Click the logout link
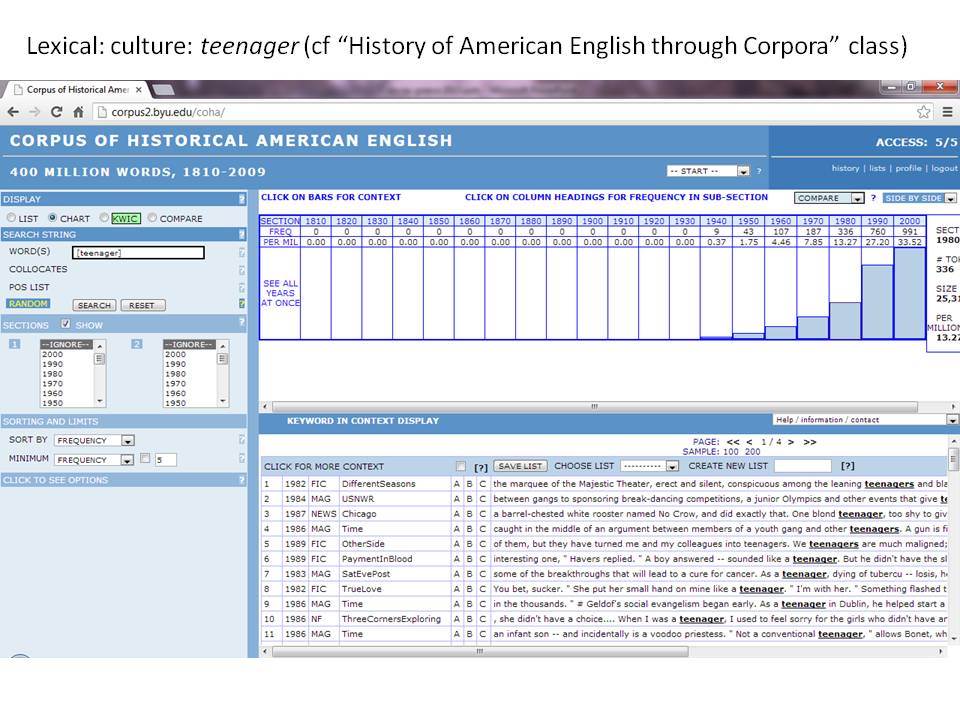 pyautogui.click(x=944, y=168)
